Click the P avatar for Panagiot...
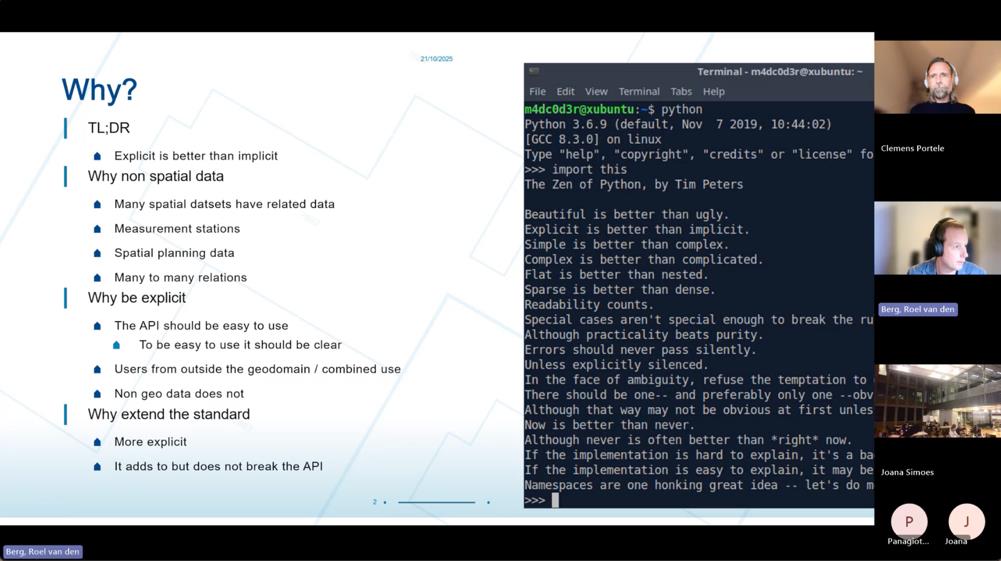This screenshot has height=561, width=1001. [908, 521]
